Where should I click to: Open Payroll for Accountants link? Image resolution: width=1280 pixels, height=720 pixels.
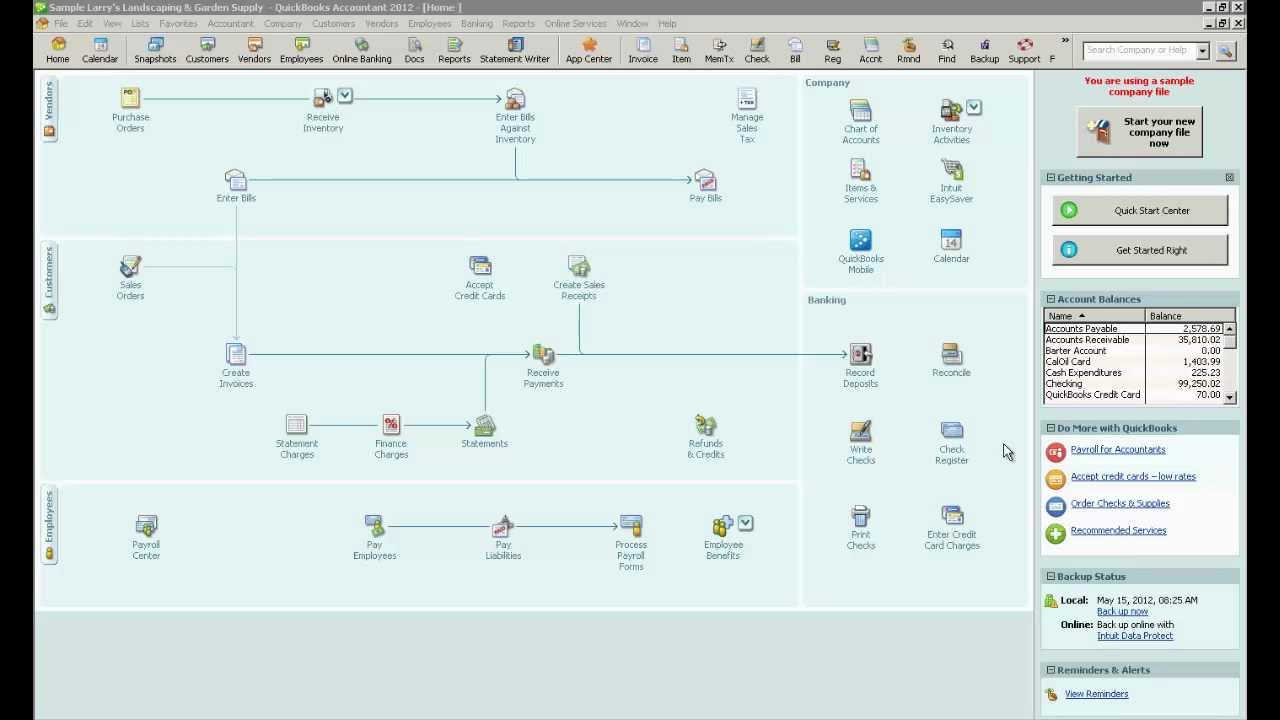(x=1118, y=450)
